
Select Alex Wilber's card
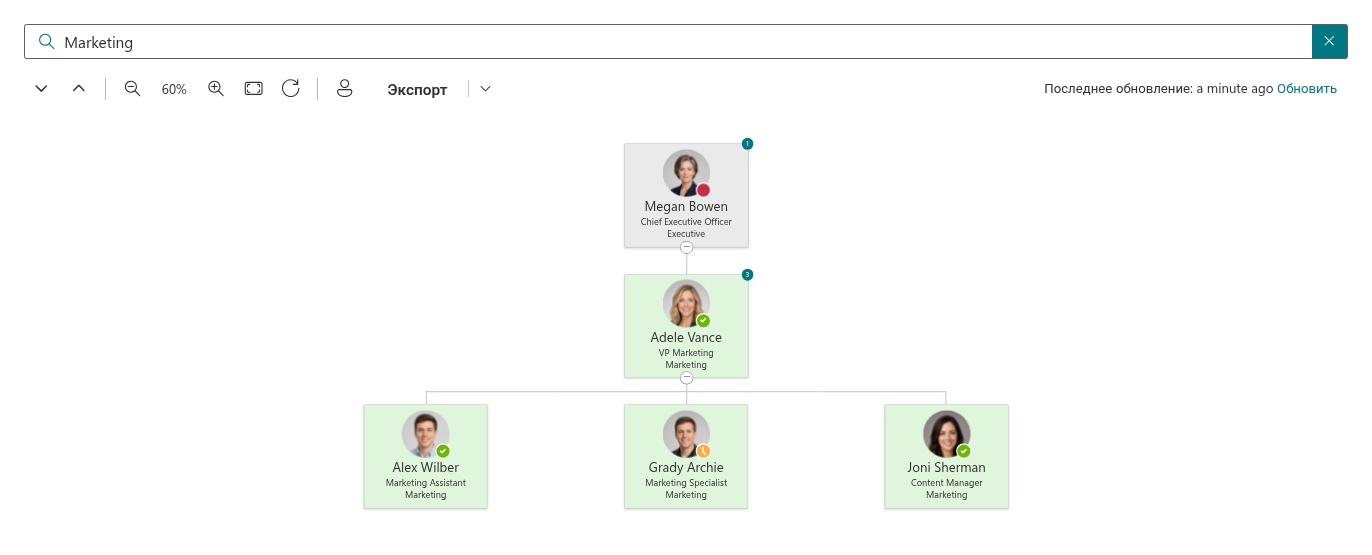[x=425, y=456]
